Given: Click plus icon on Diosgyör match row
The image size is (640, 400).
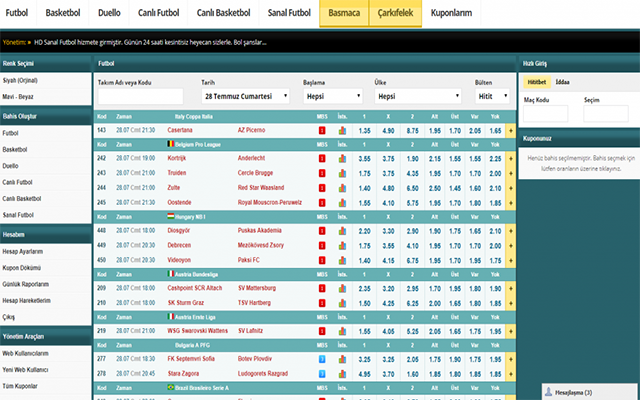Looking at the screenshot, I should (x=511, y=230).
